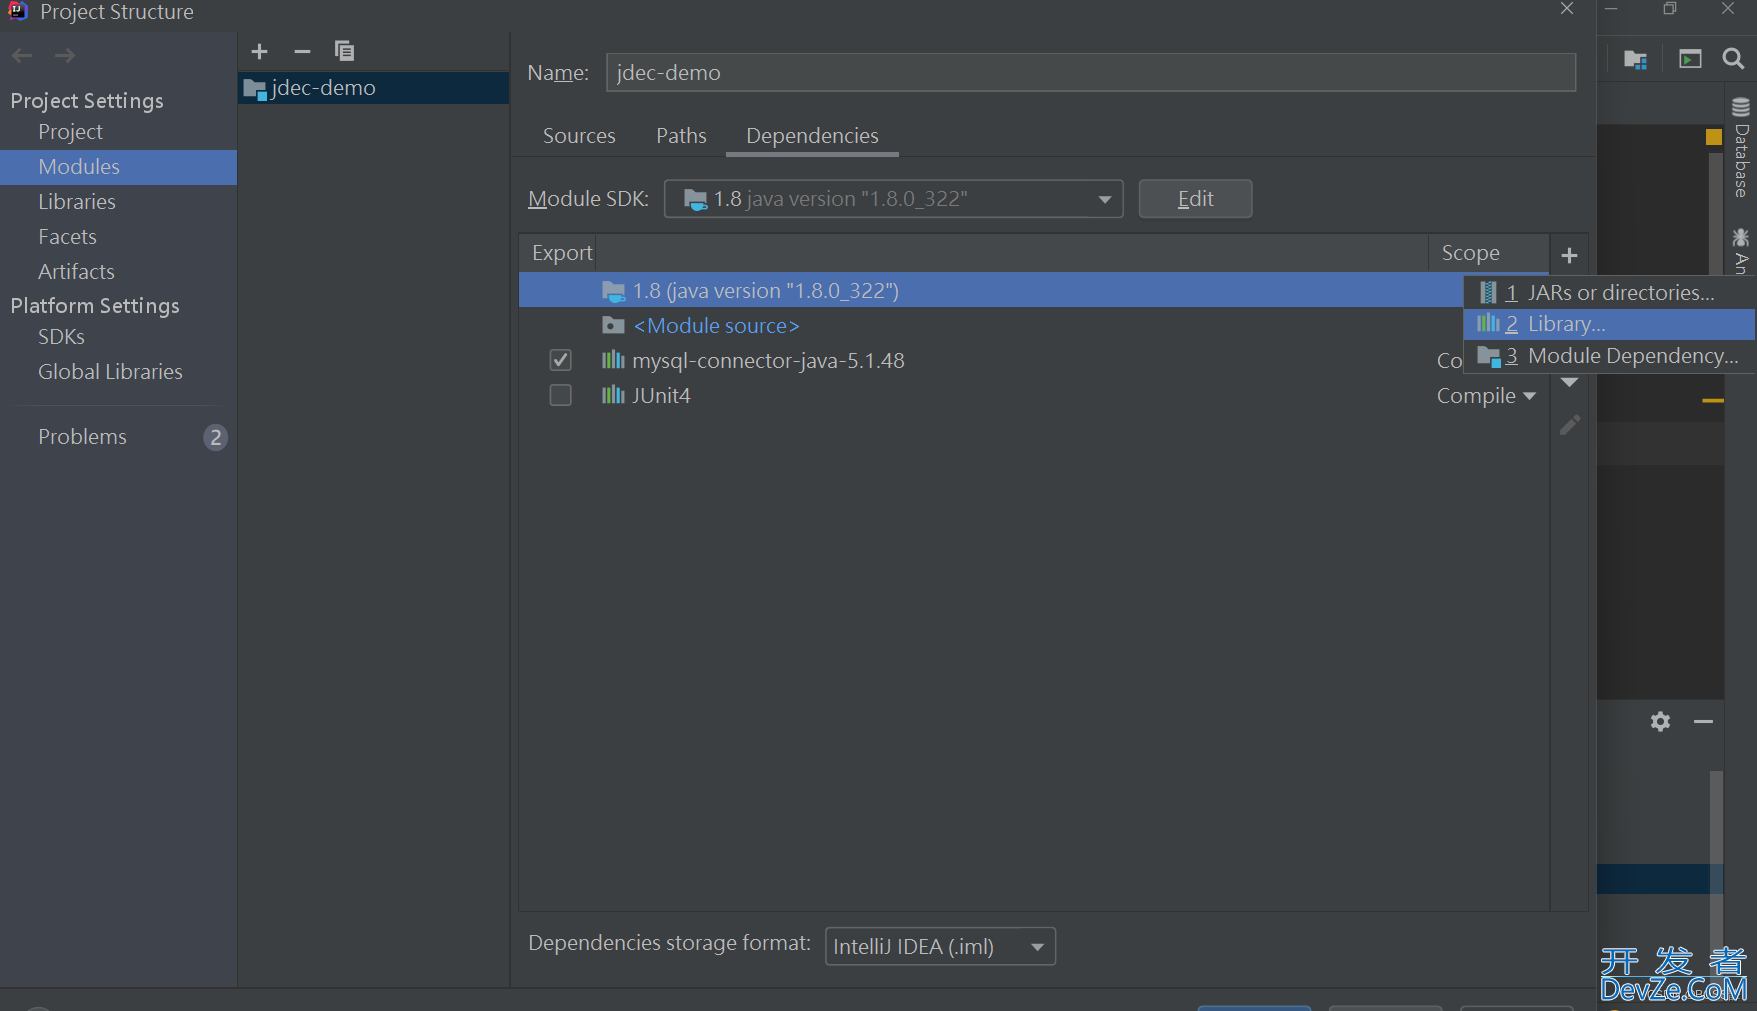Select Modules in Project Settings

(118, 167)
